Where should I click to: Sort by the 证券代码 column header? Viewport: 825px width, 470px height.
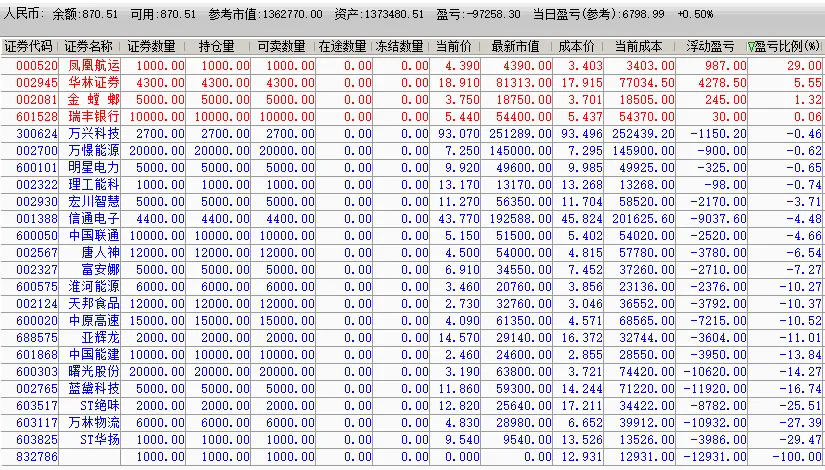tap(28, 46)
